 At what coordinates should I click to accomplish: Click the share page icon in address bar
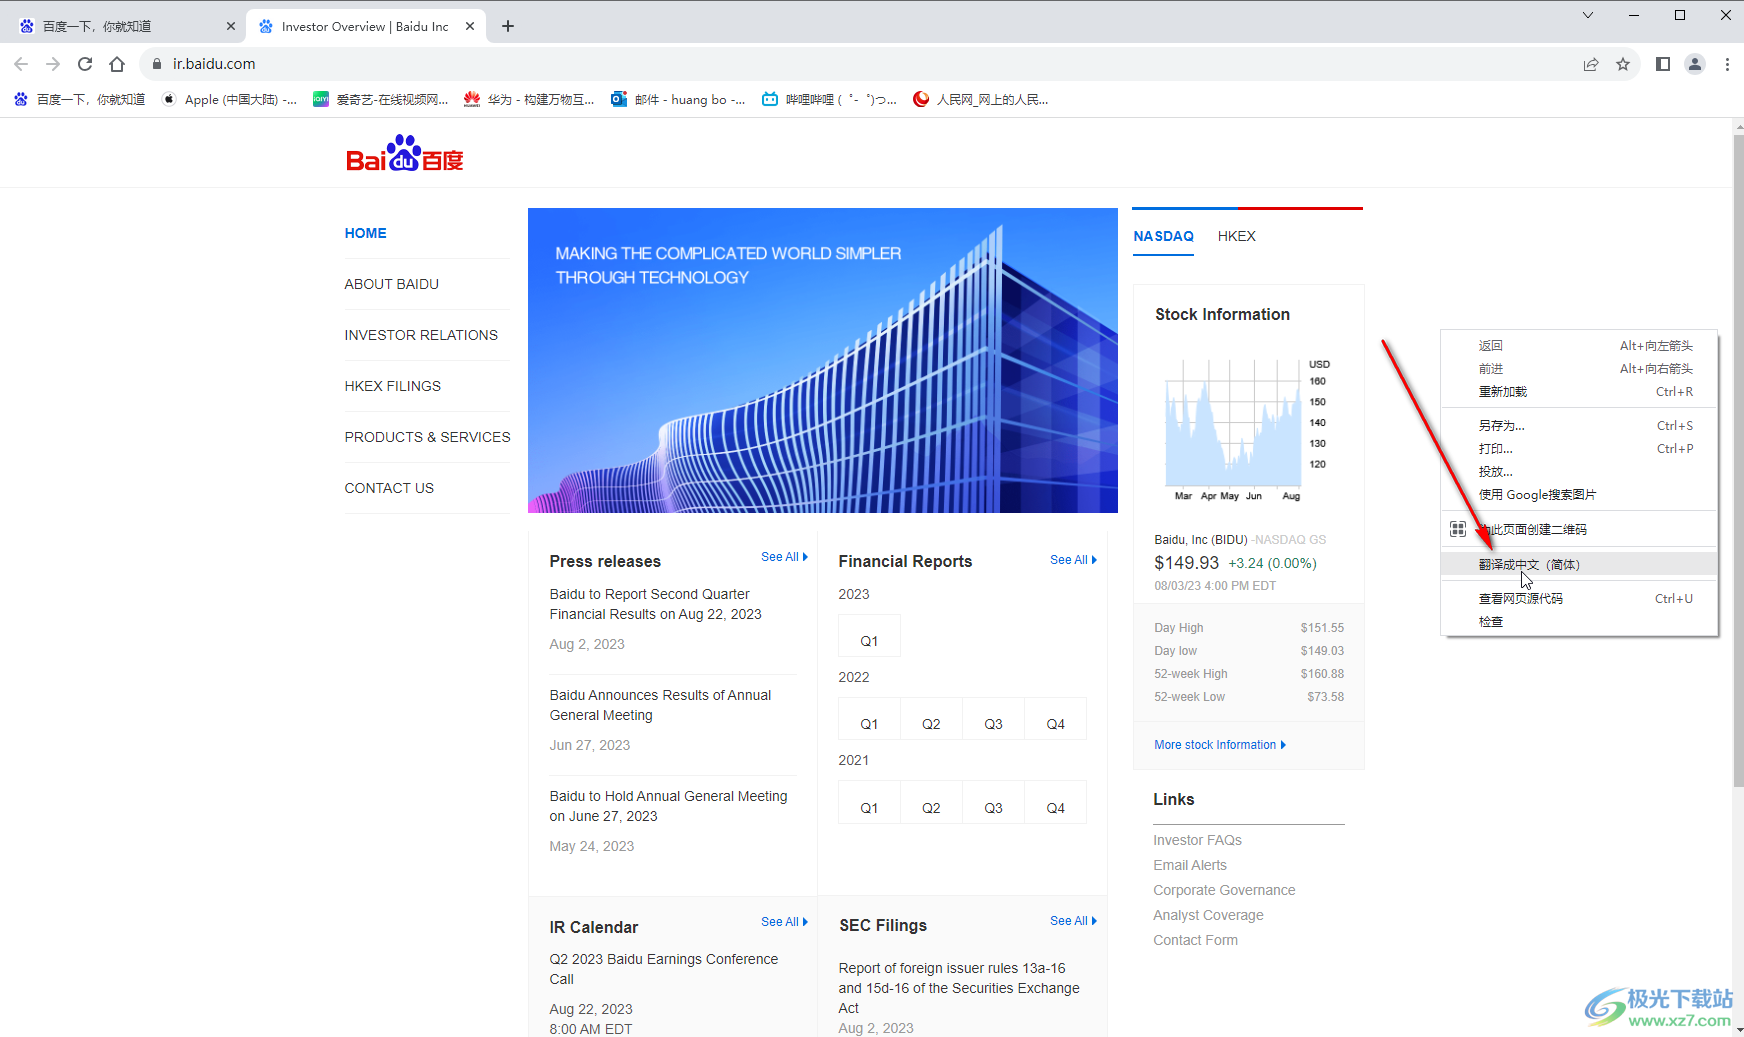pos(1591,64)
